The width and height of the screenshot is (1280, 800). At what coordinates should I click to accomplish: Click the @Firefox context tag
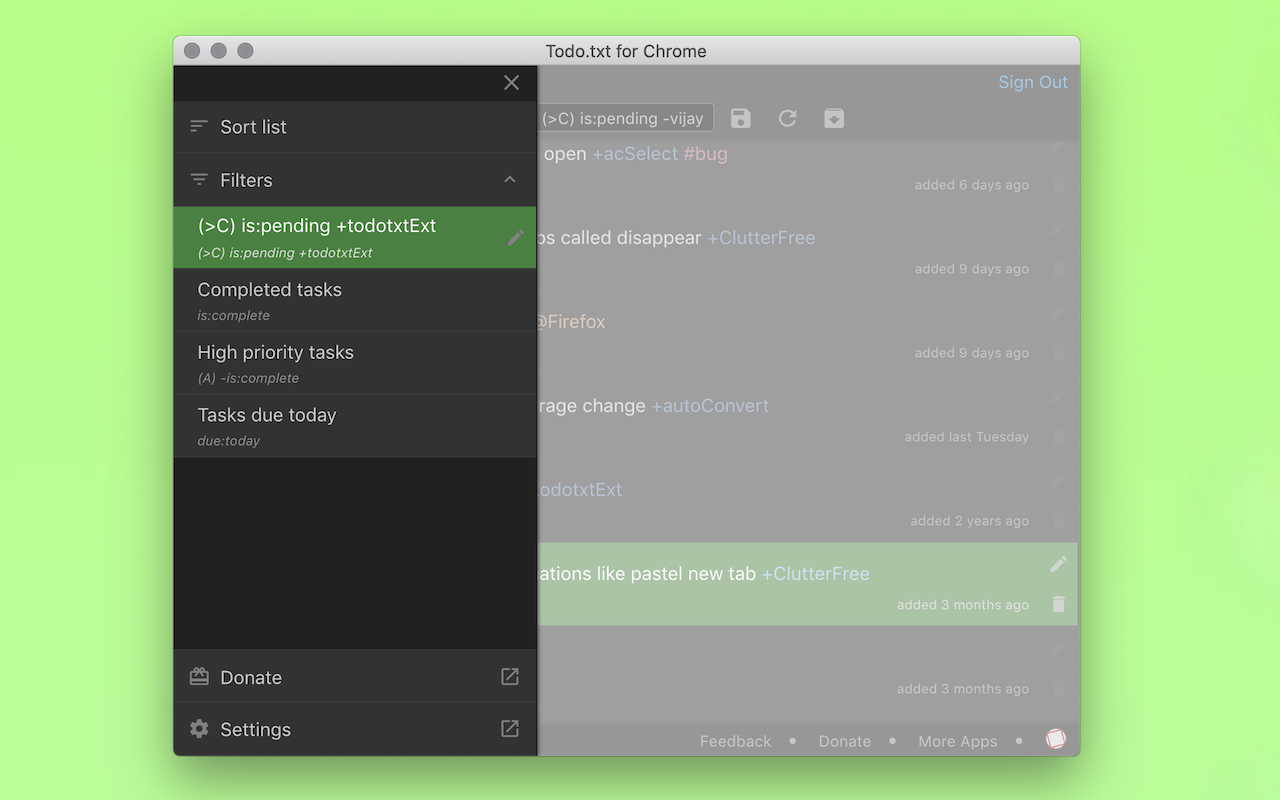(570, 322)
